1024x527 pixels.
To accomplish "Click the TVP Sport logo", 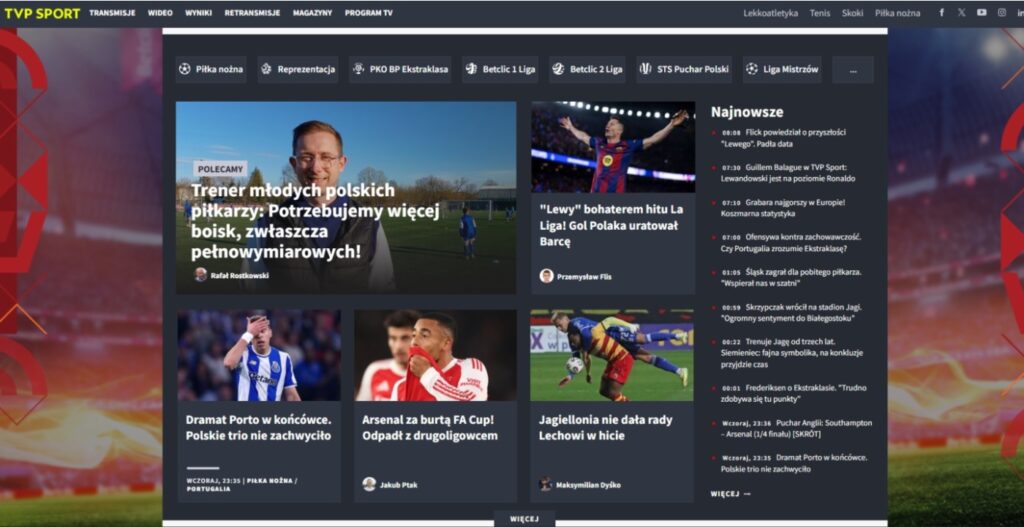I will tap(40, 13).
